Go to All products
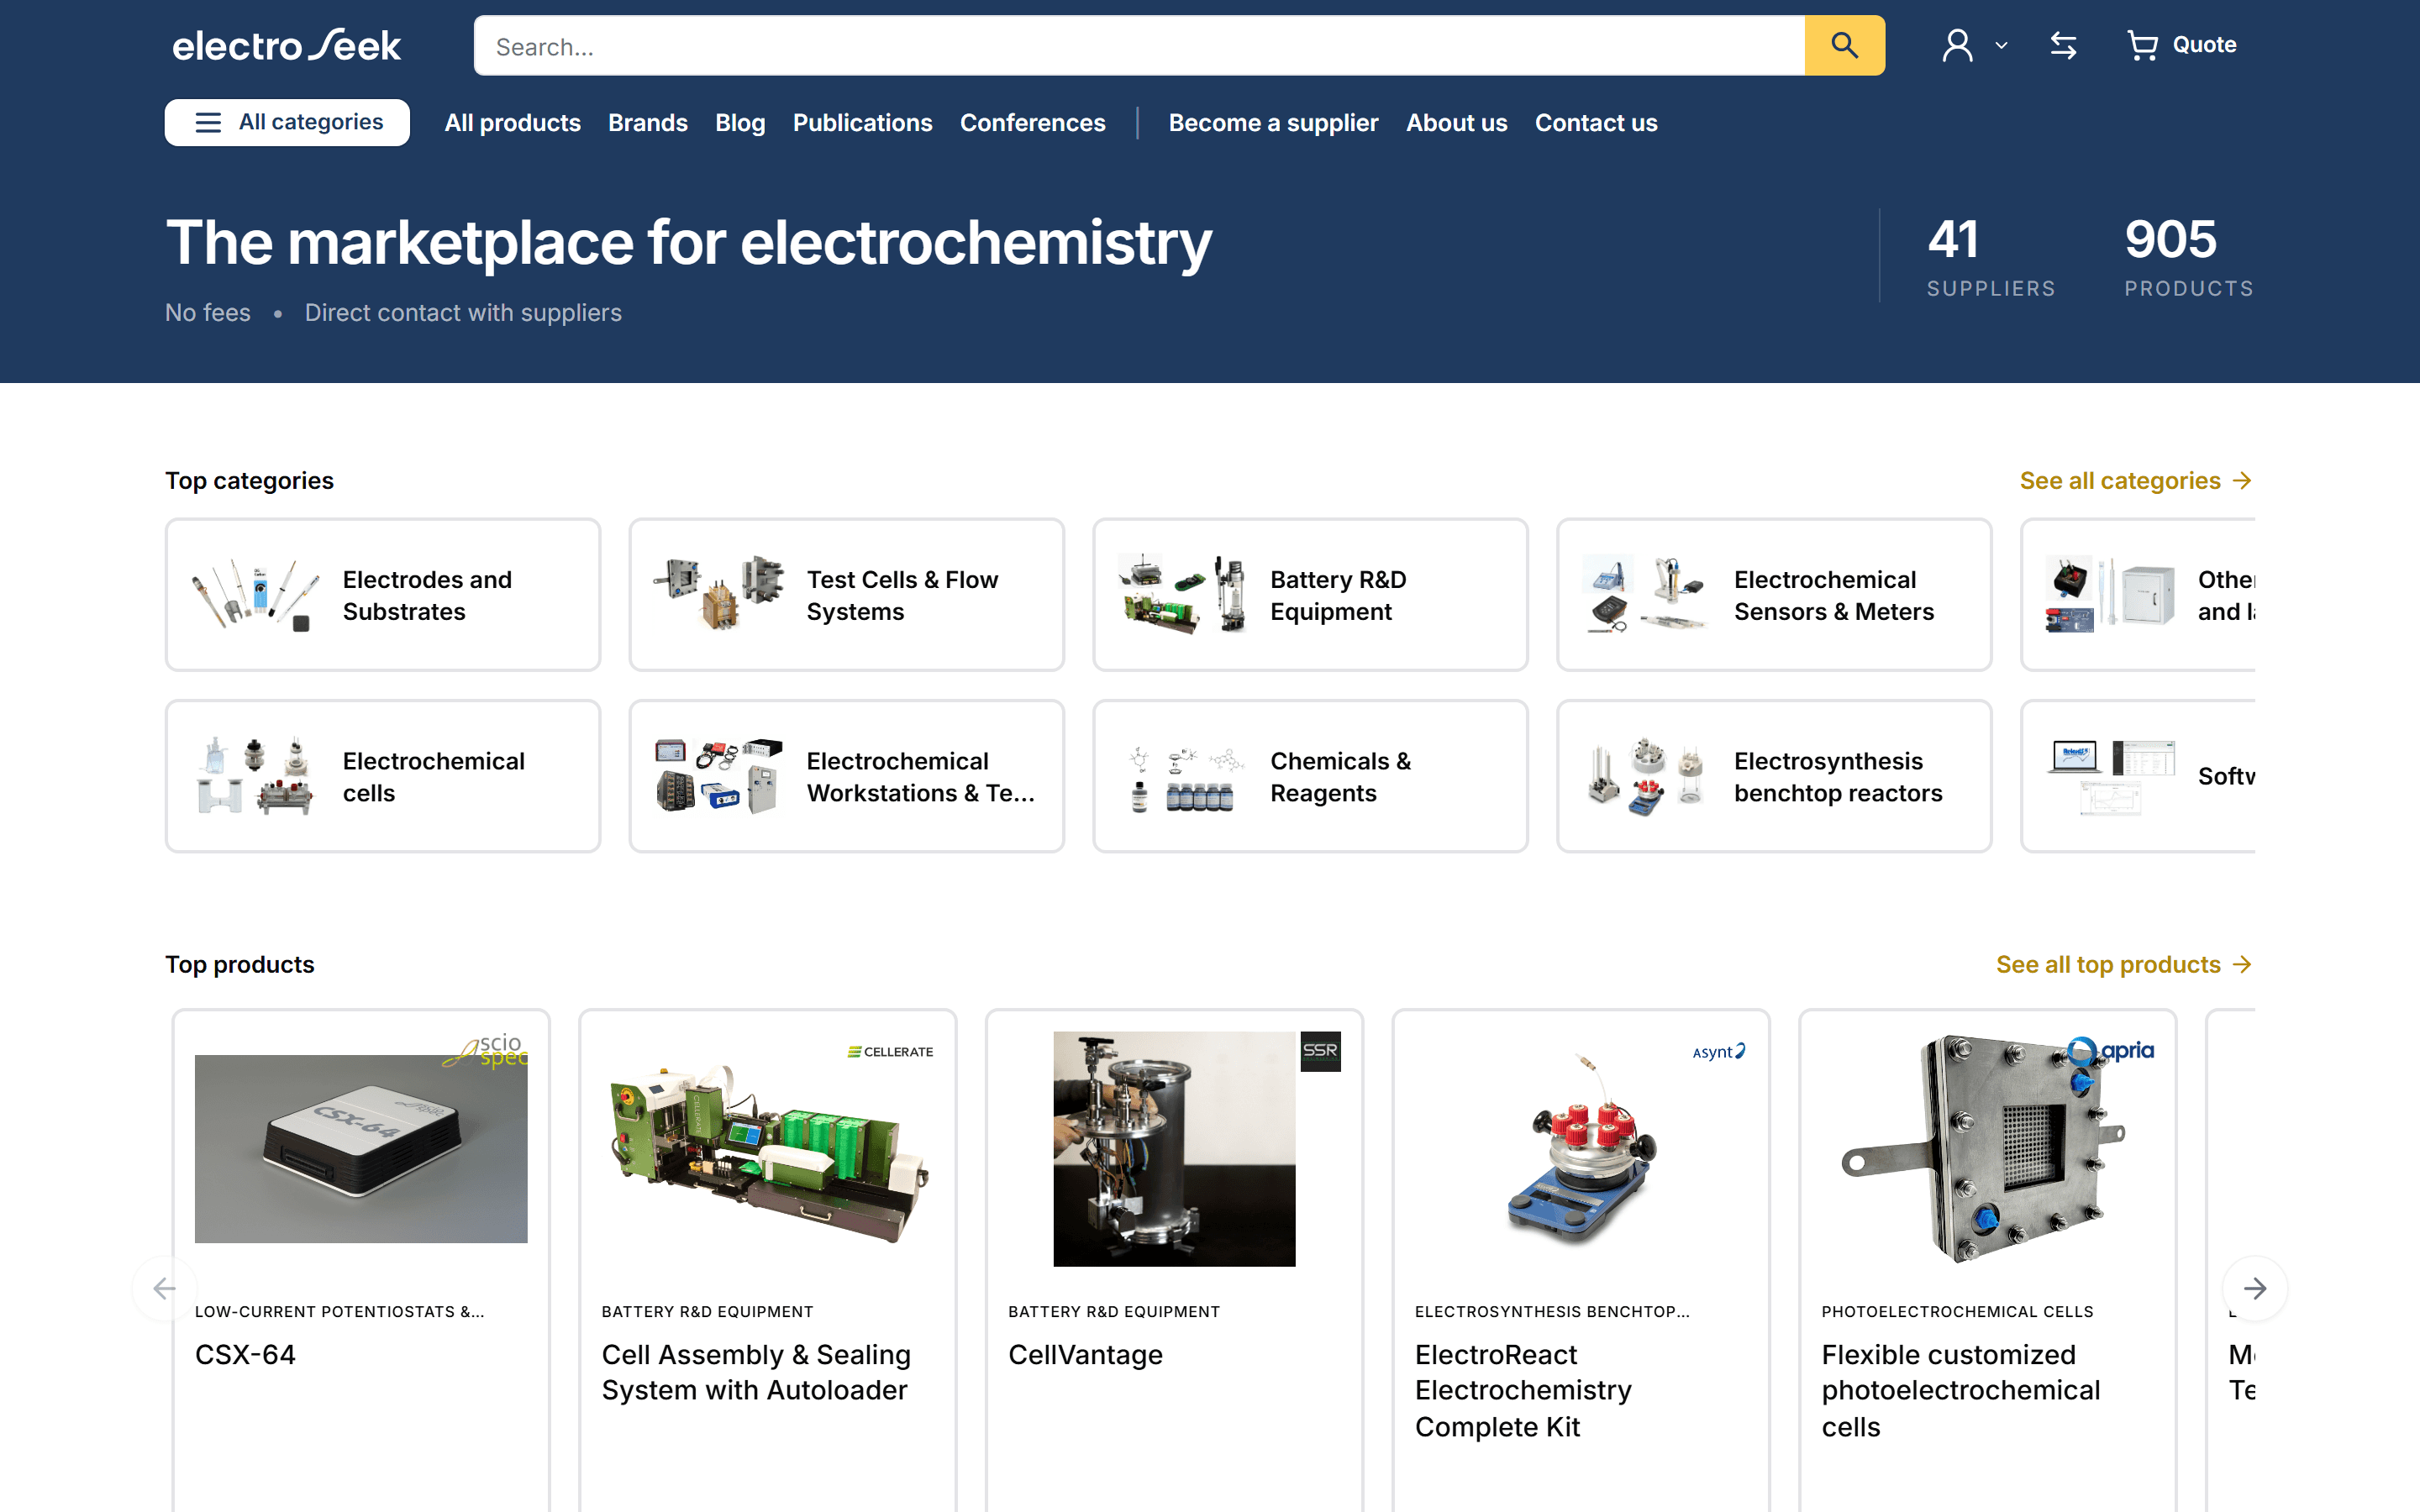2420x1512 pixels. (512, 123)
